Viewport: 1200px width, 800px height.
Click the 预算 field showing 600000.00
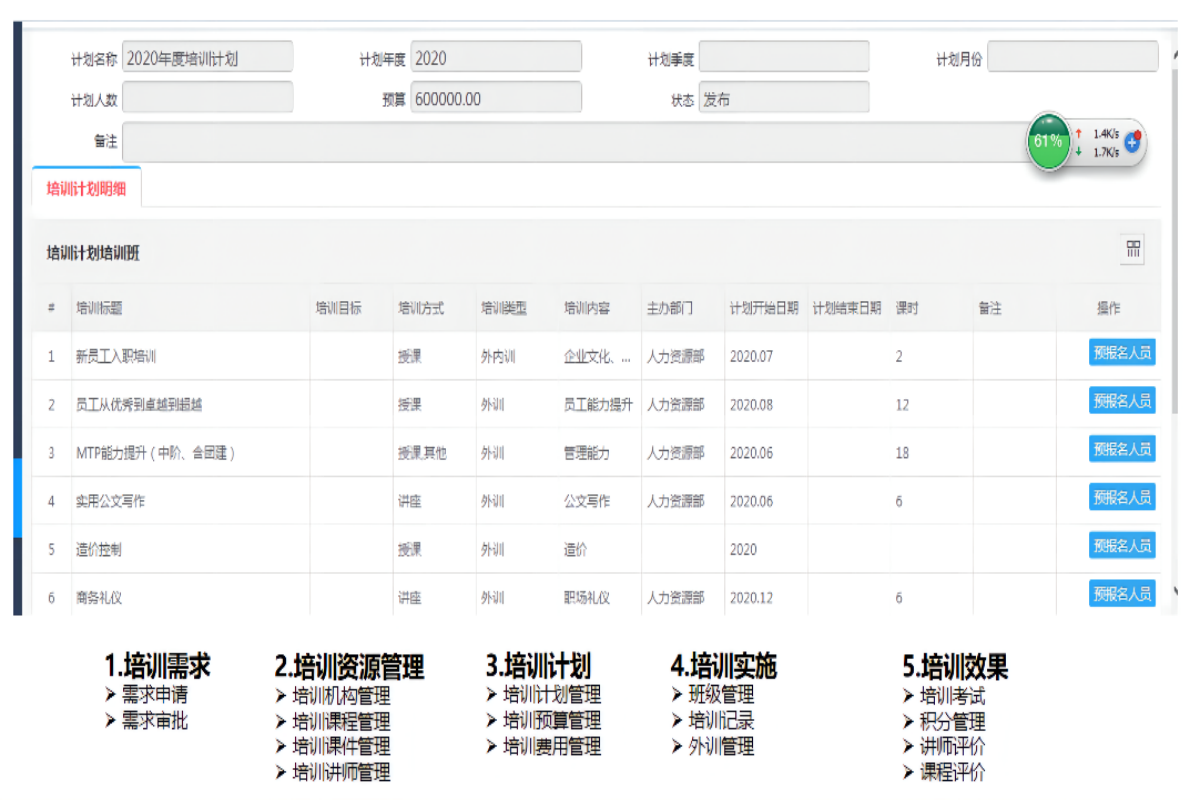click(496, 98)
